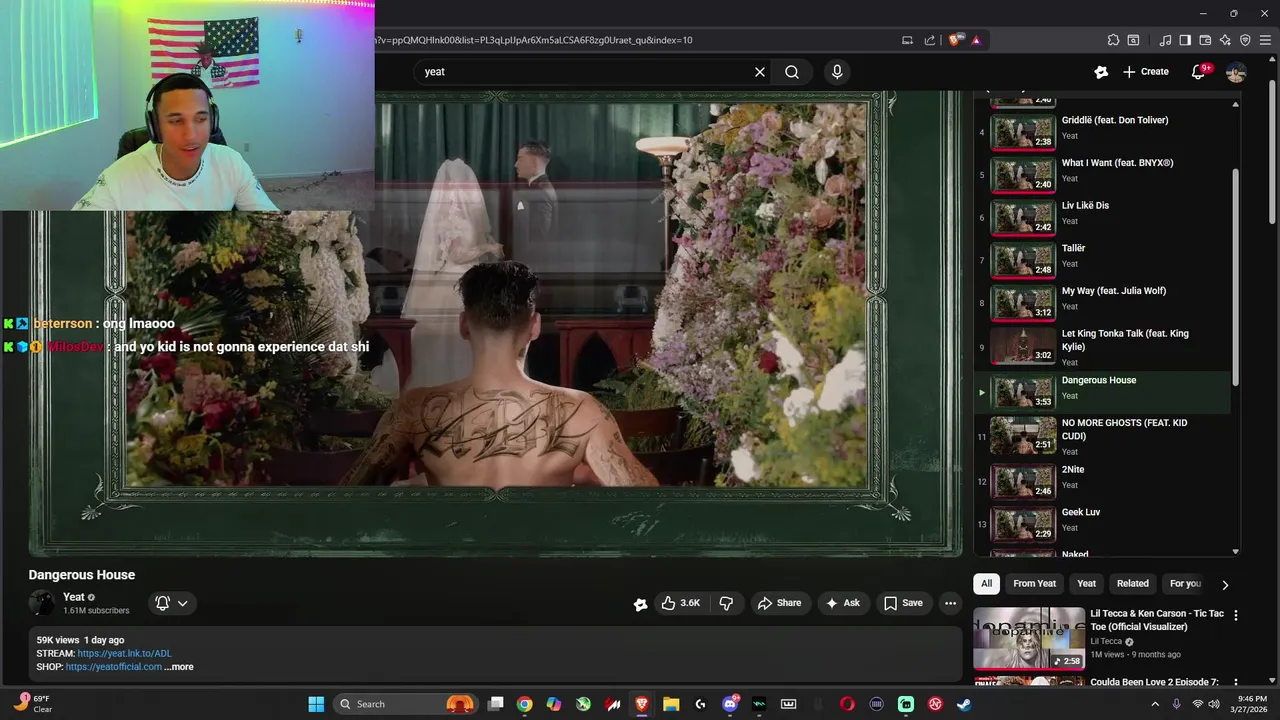The width and height of the screenshot is (1280, 720).
Task: Click the Brave Shields lion icon
Action: (955, 40)
